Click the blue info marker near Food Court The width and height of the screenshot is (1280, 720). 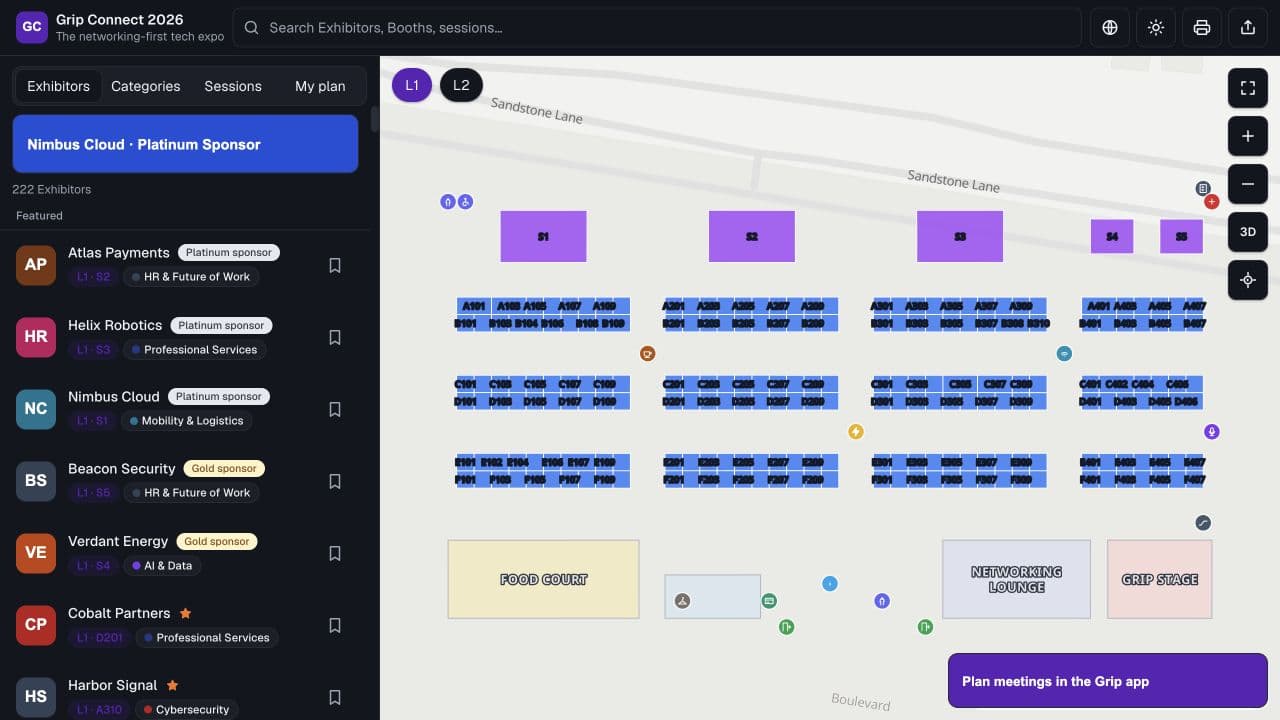coord(829,584)
